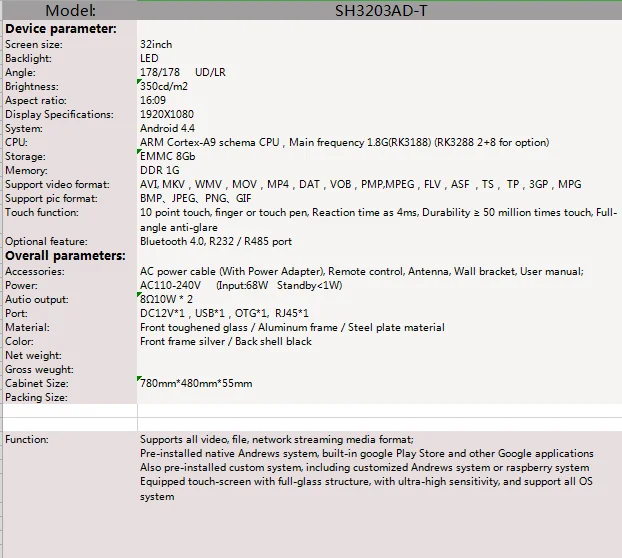Click the green error indicator on the 350cd/m2 cell
Viewport: 622px width, 558px height.
pos(140,82)
